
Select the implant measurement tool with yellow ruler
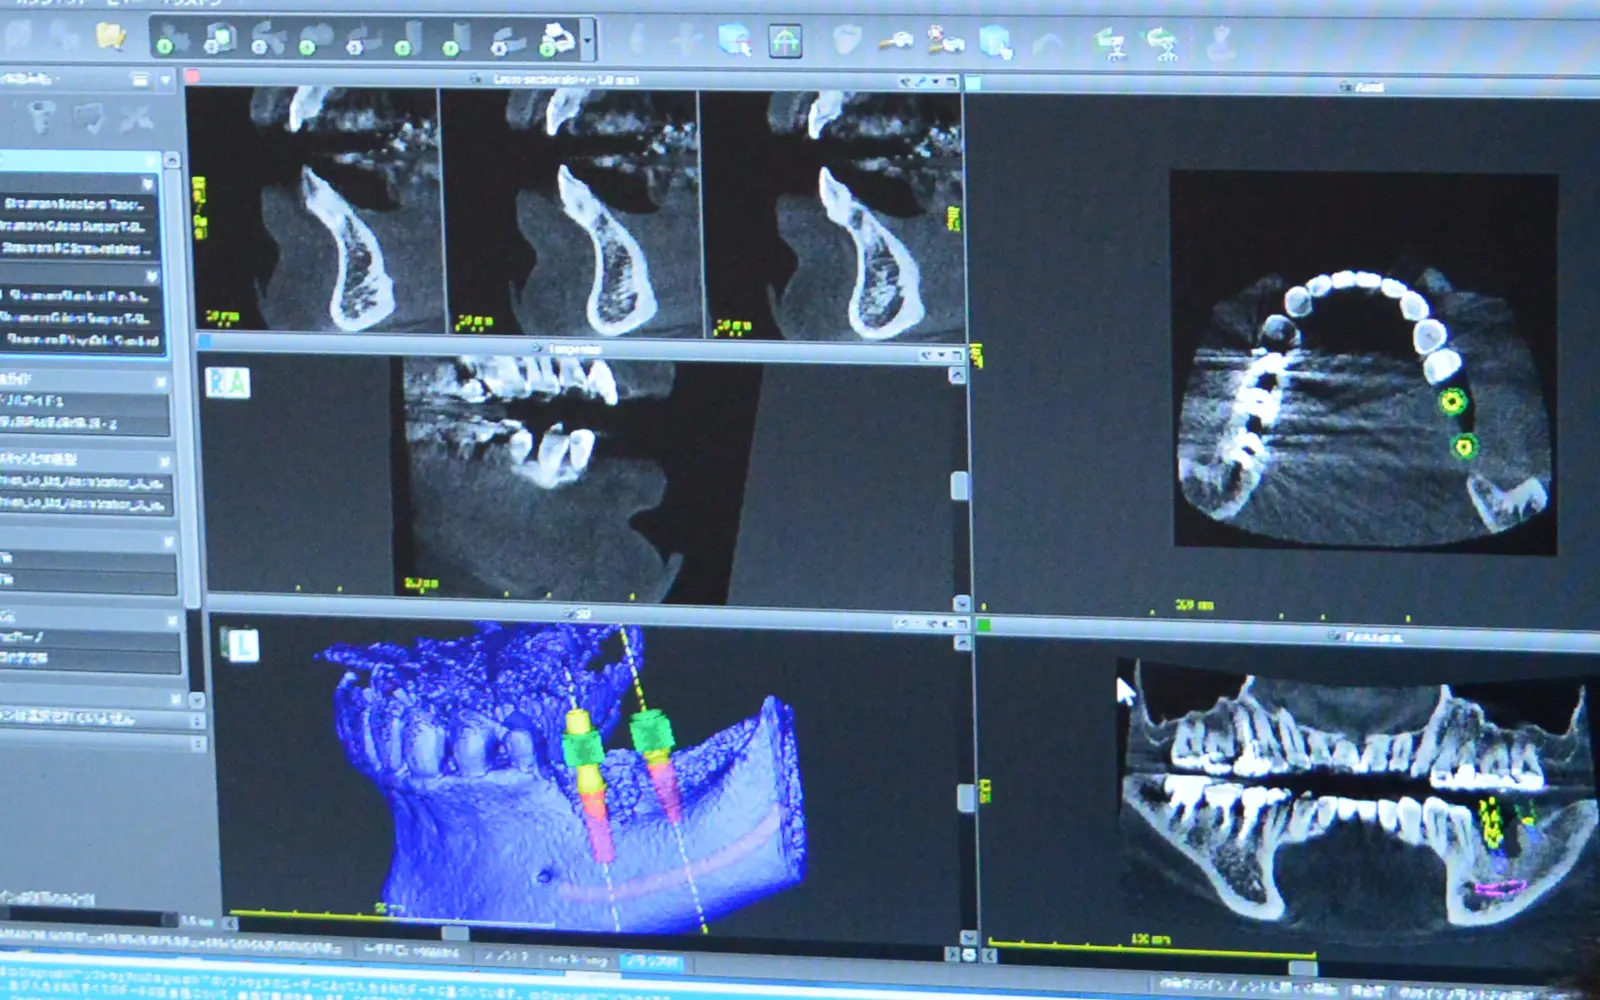pos(896,41)
